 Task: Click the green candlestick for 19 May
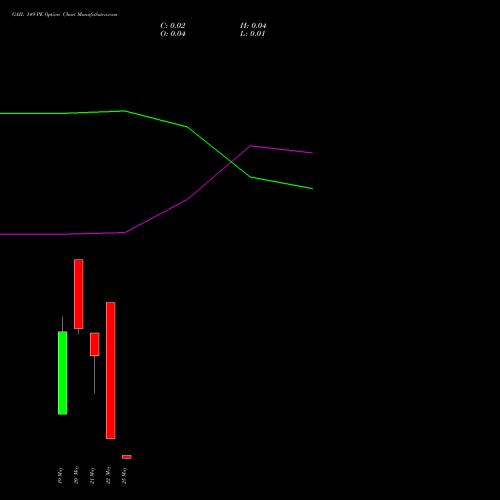coord(63,373)
